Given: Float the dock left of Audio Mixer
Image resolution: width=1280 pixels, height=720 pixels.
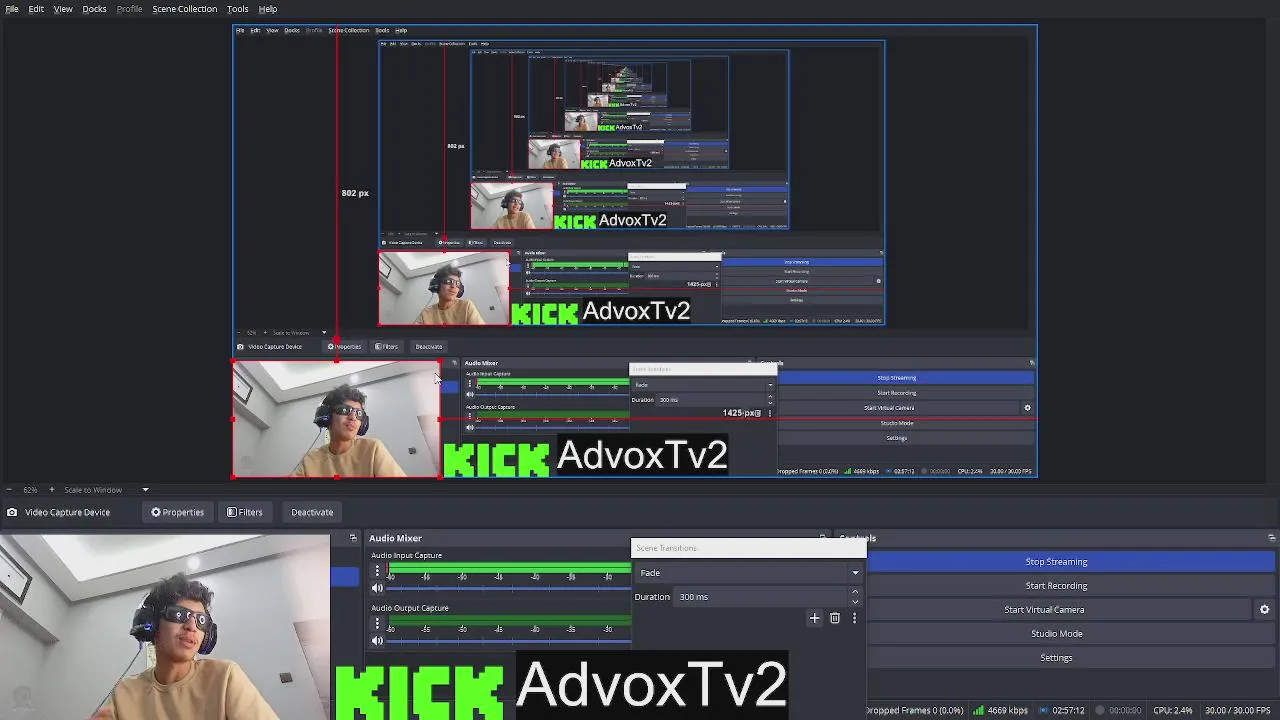Looking at the screenshot, I should (352, 538).
